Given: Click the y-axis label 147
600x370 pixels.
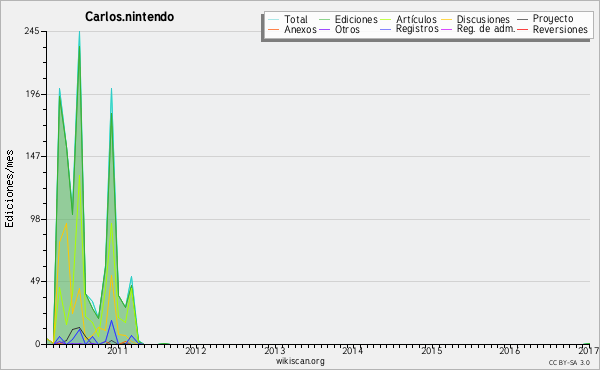Looking at the screenshot, I should 32,156.
